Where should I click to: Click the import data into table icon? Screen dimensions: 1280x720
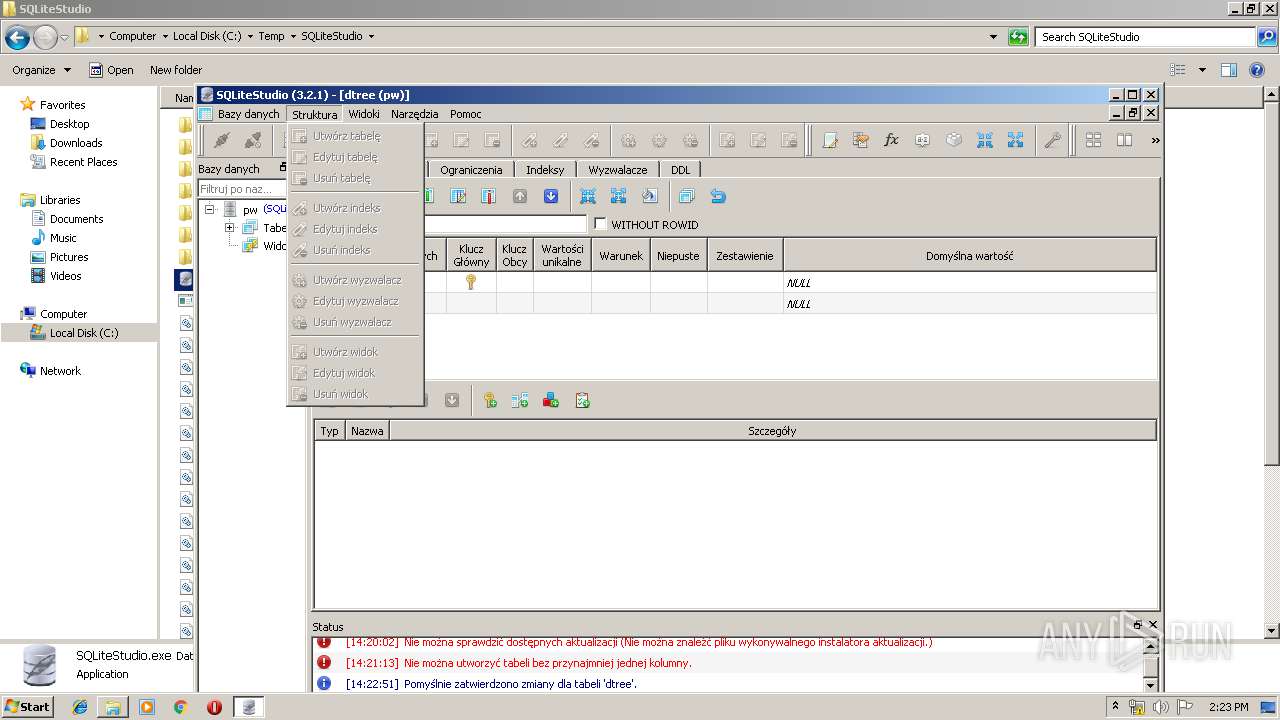[588, 197]
